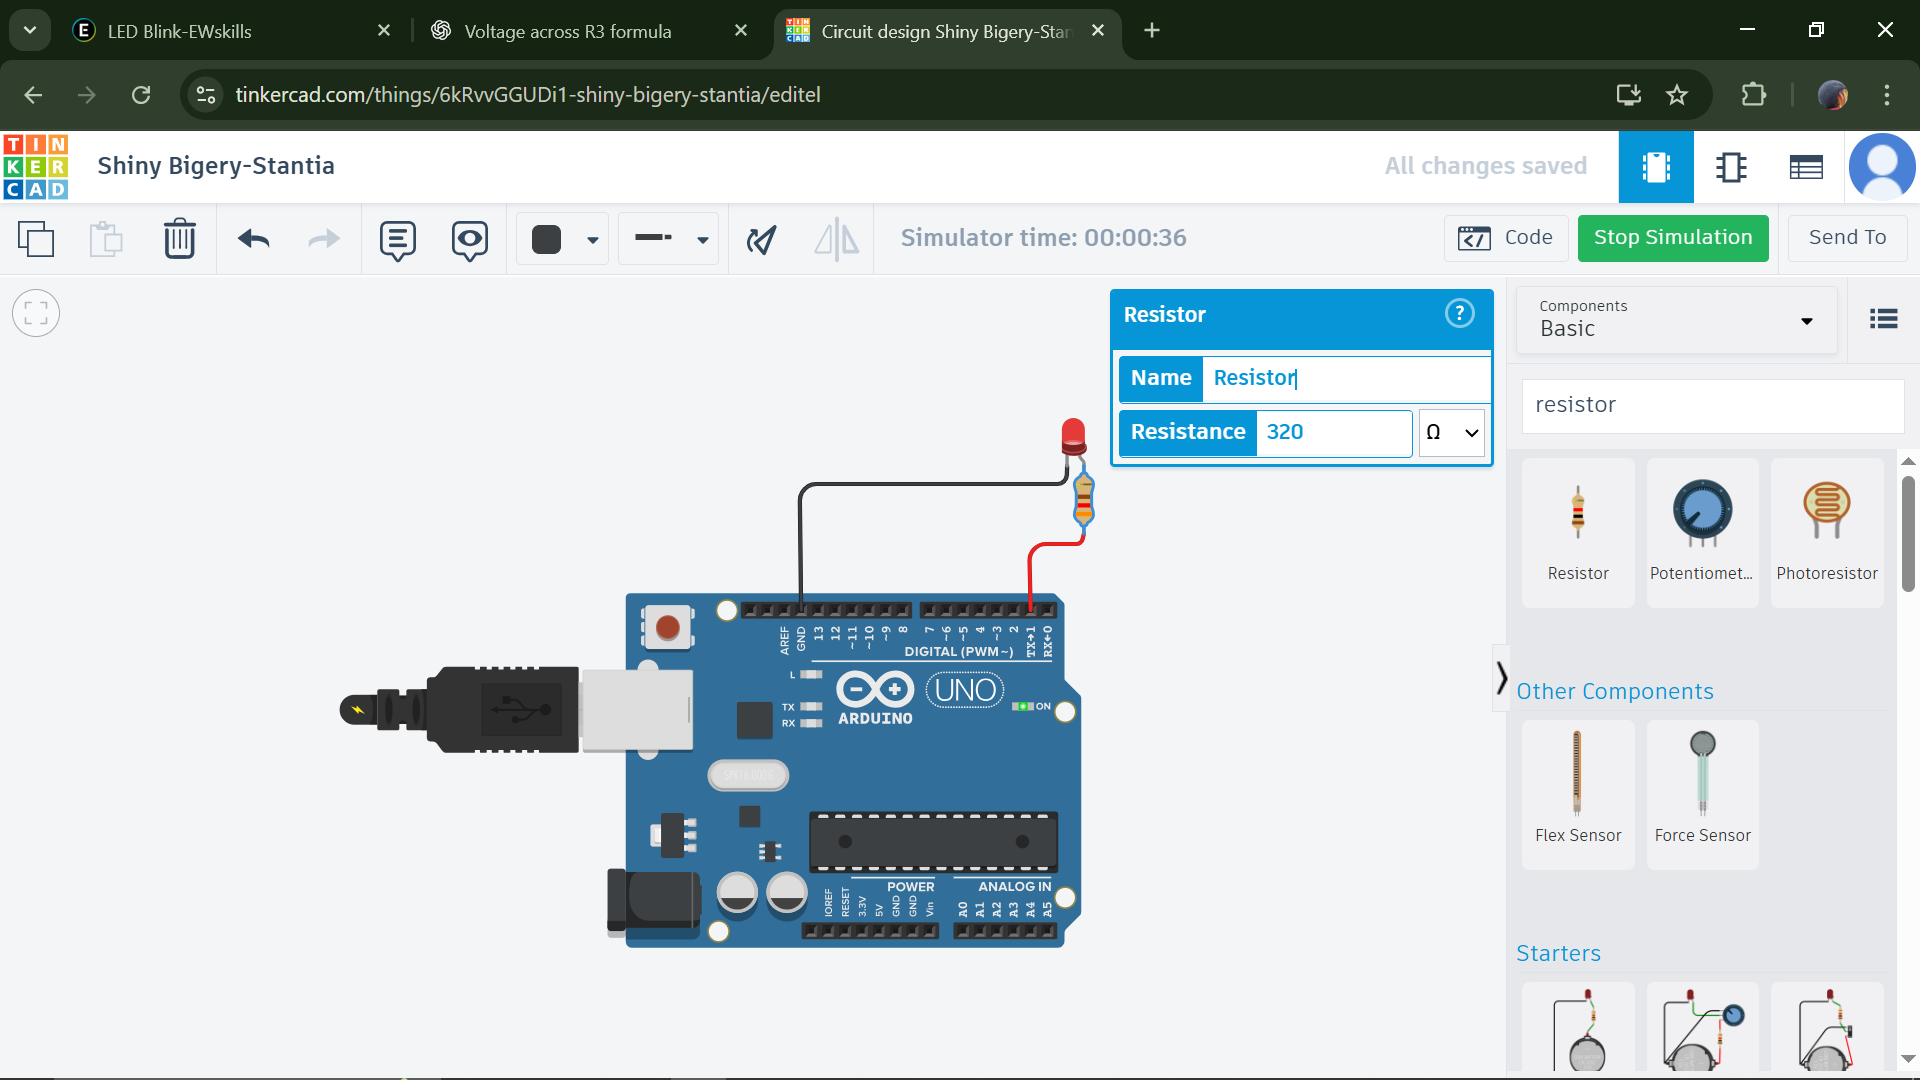
Task: Switch to Voltage across R3 formula tab
Action: click(x=568, y=31)
